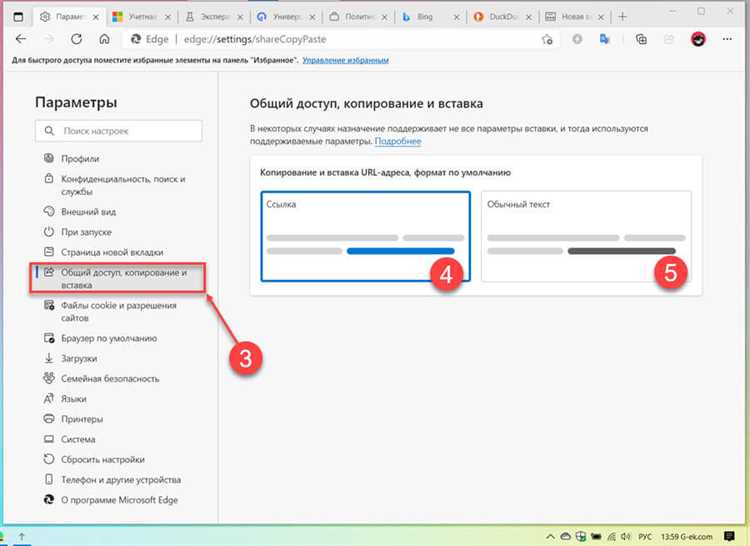This screenshot has height=546, width=750.
Task: Go to "Загрузки" settings section
Action: (x=79, y=358)
